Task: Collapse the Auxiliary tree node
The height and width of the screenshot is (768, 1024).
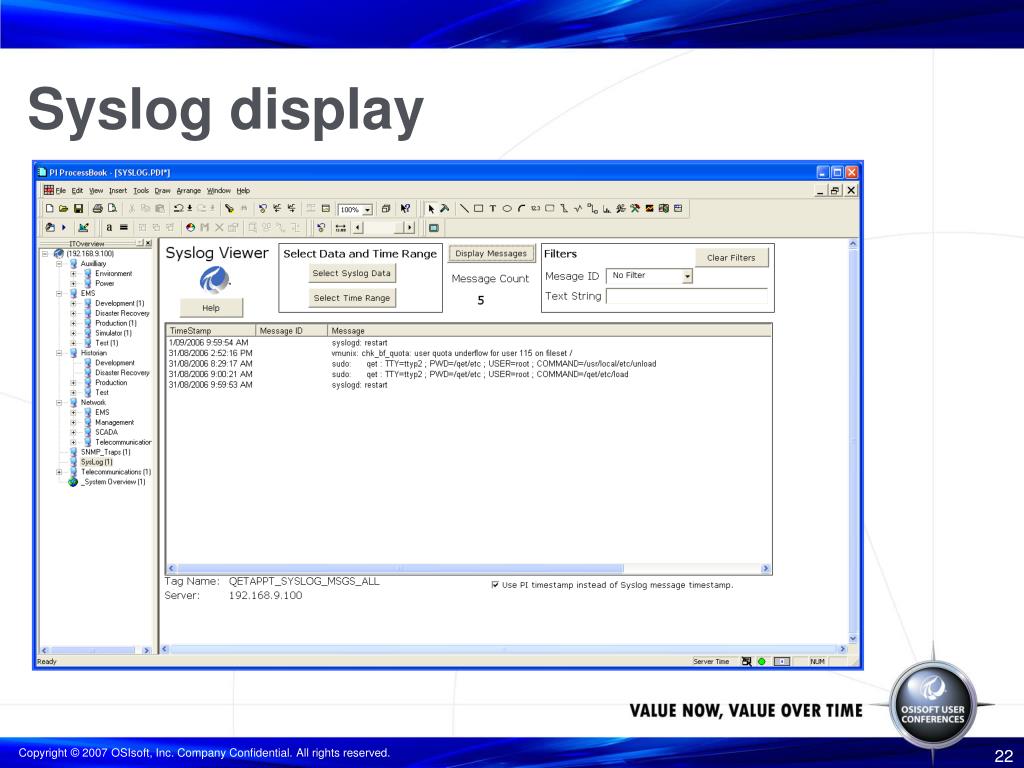Action: (x=59, y=264)
